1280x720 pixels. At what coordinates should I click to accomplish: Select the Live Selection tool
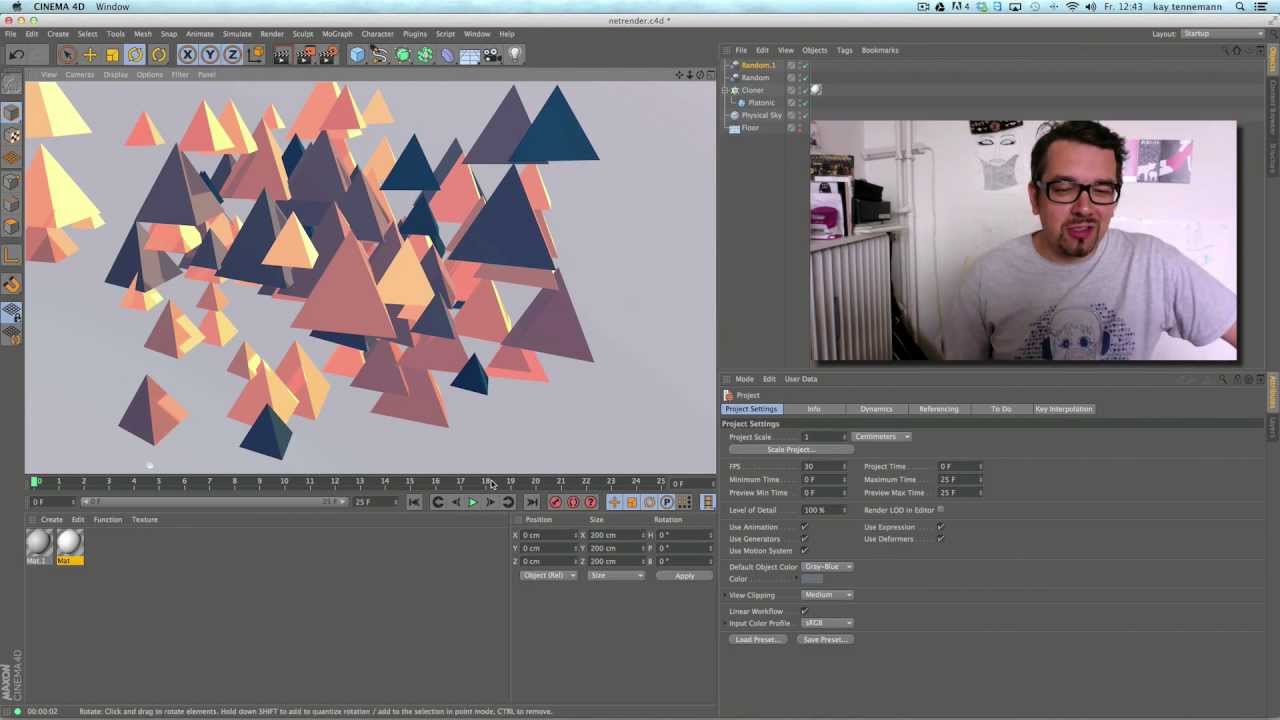click(67, 55)
